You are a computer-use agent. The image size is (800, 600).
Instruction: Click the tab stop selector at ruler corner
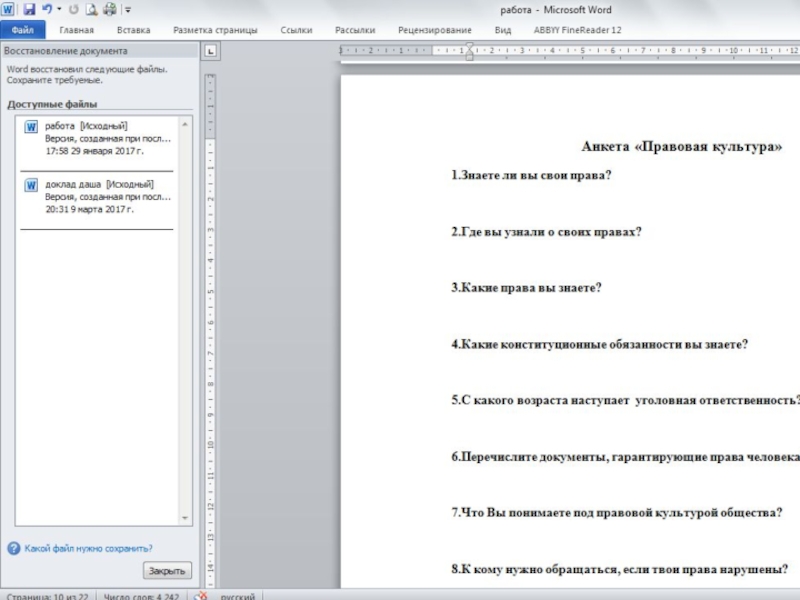click(x=210, y=50)
